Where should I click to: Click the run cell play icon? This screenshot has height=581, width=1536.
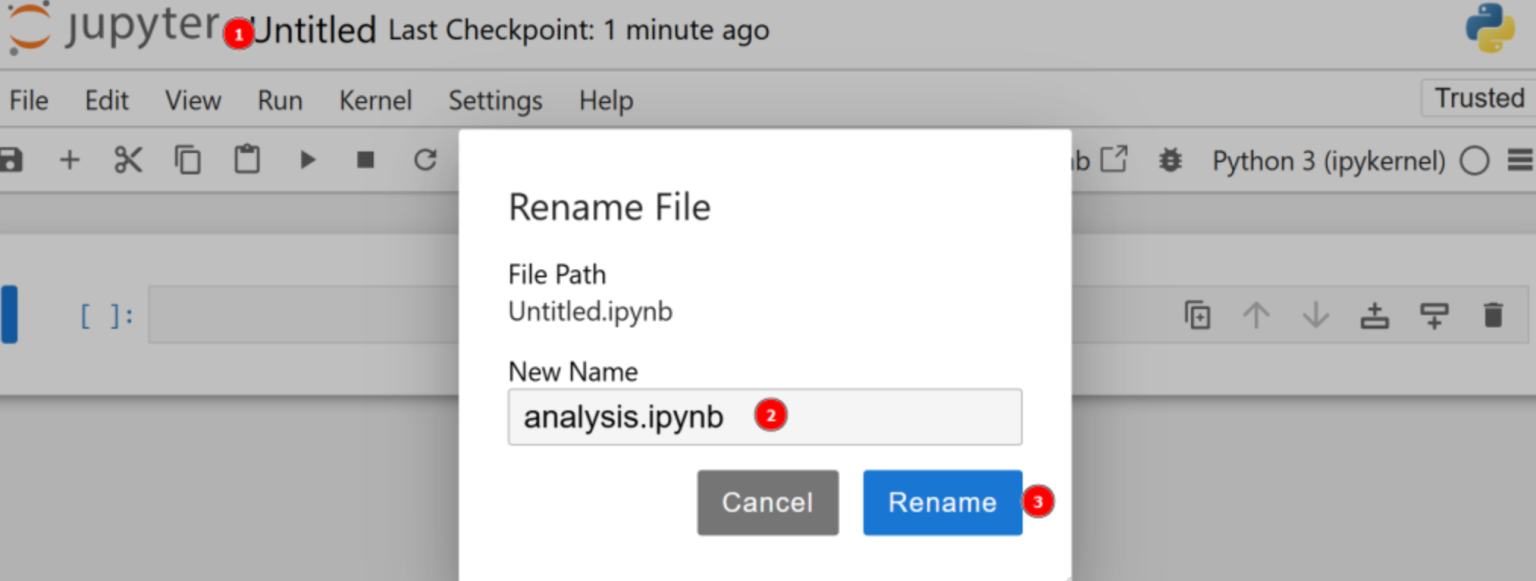coord(306,160)
